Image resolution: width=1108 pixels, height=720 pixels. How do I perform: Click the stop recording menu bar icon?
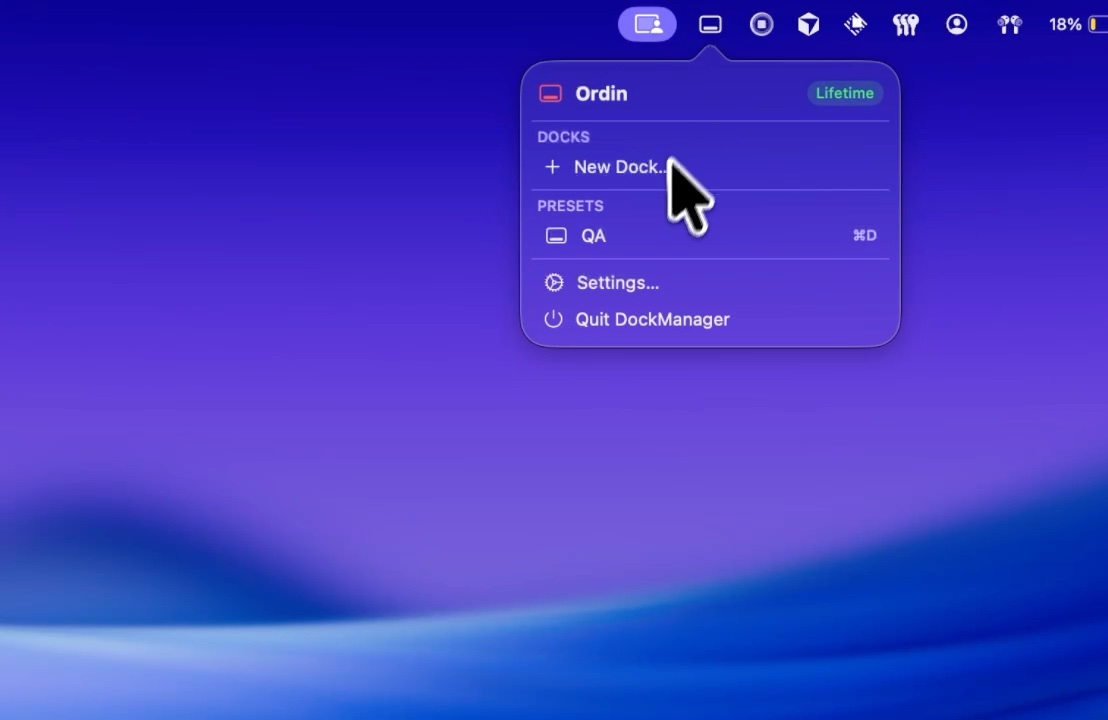tap(761, 25)
